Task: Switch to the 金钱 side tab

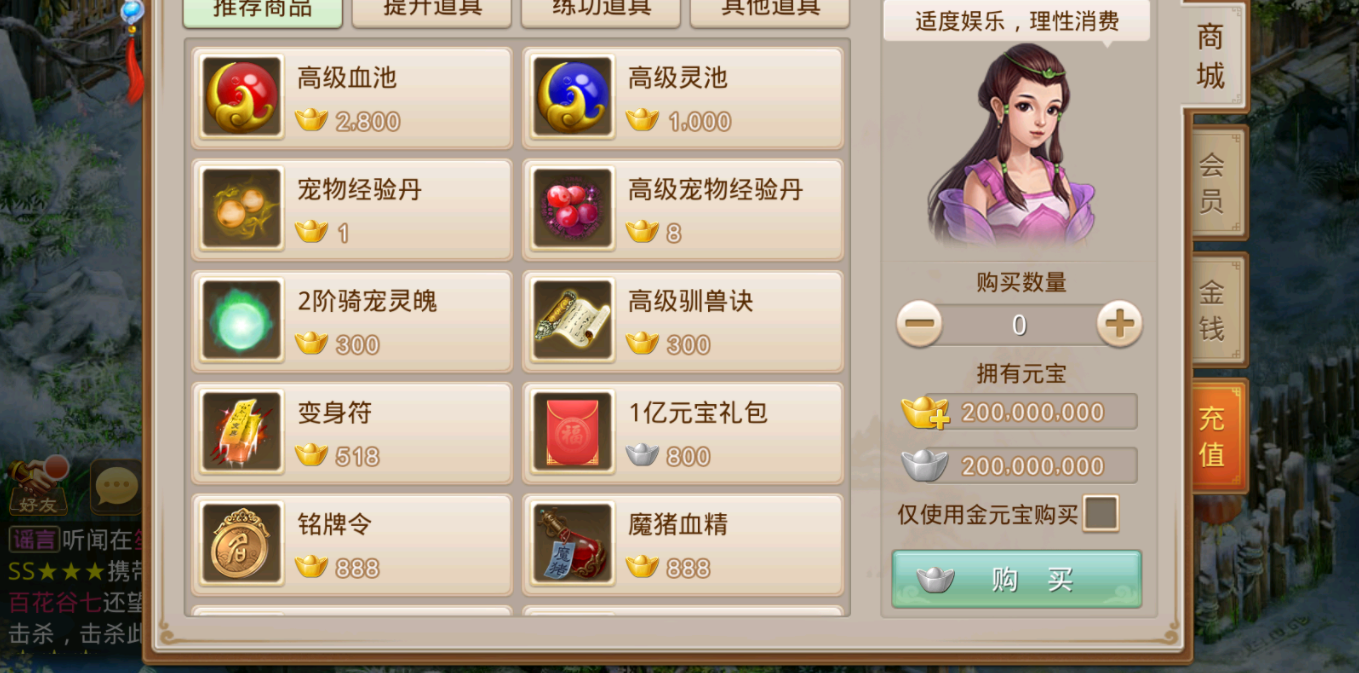Action: [1213, 310]
